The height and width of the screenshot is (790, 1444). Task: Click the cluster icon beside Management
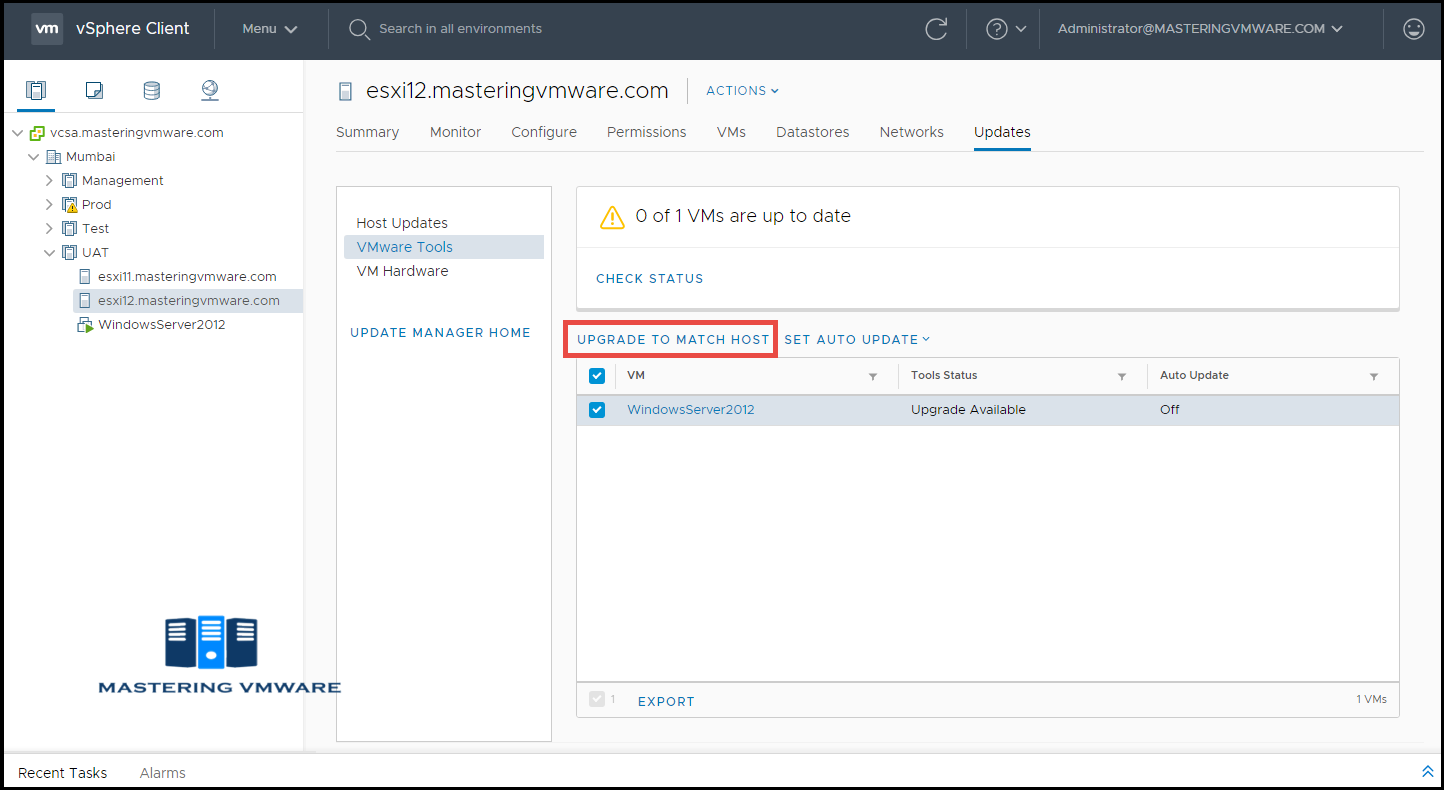69,181
